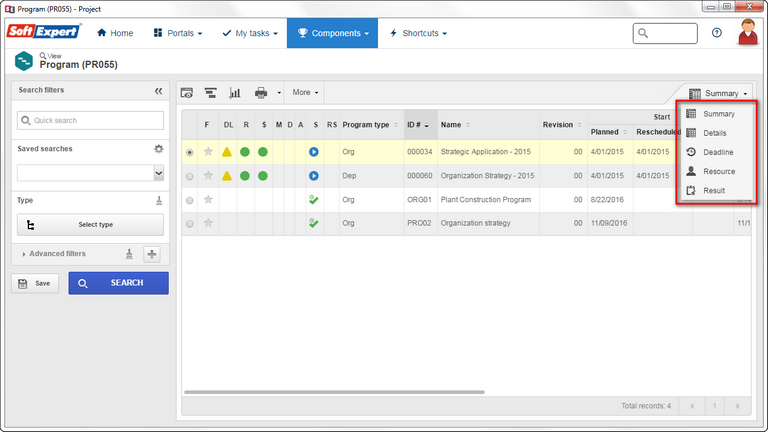Open the My tasks dropdown
768x432 pixels.
(x=250, y=33)
